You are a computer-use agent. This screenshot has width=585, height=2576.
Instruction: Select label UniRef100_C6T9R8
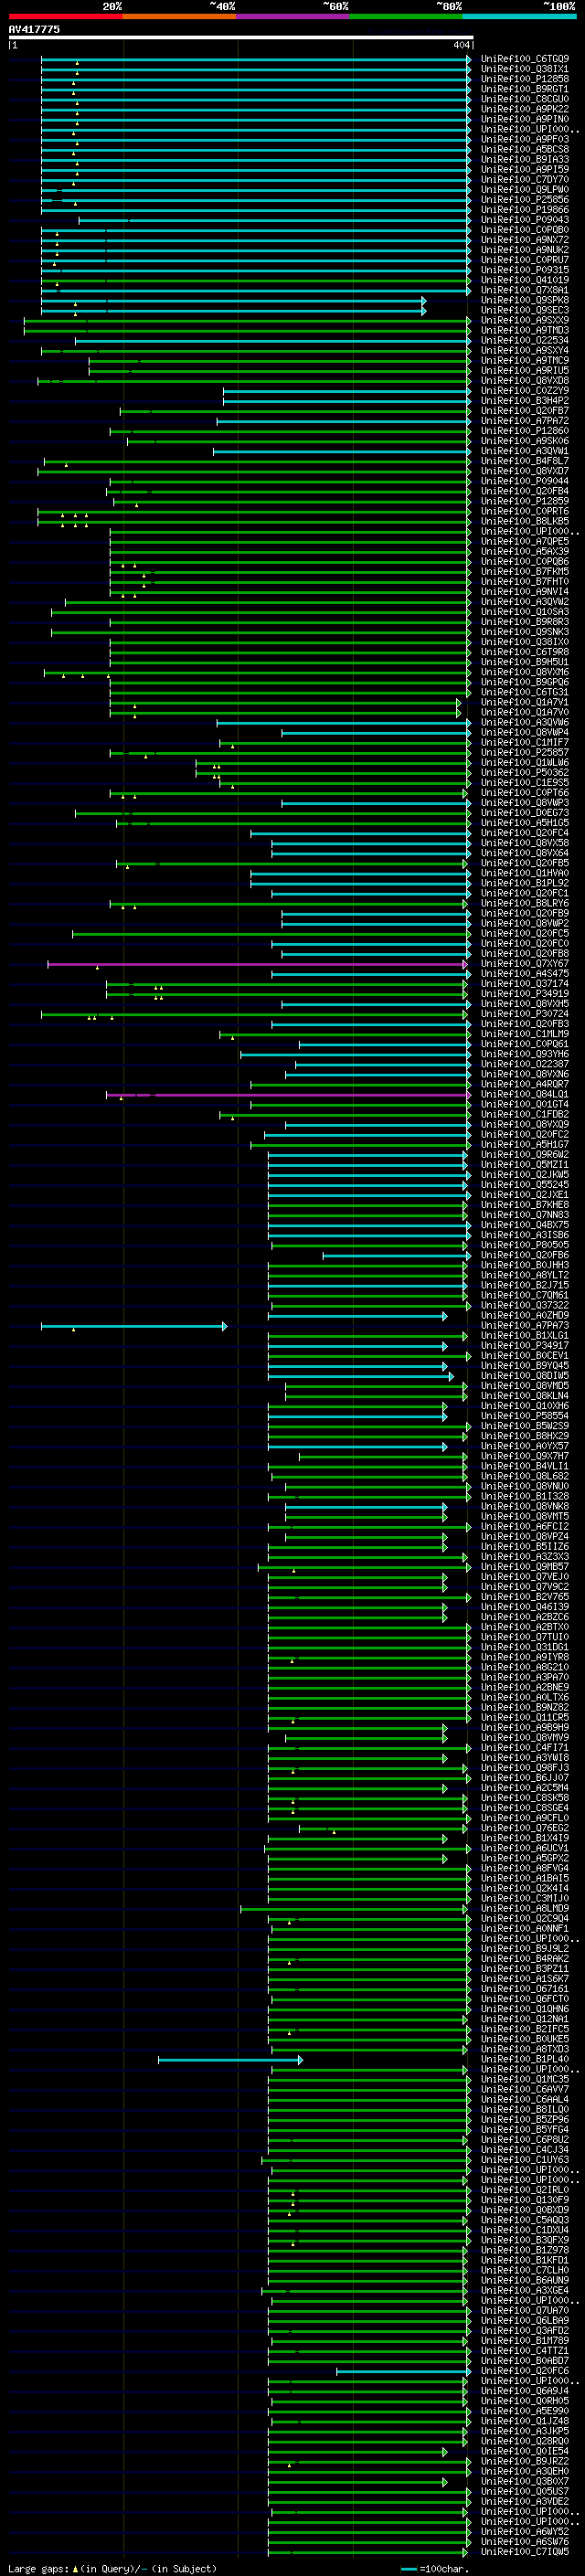point(525,652)
